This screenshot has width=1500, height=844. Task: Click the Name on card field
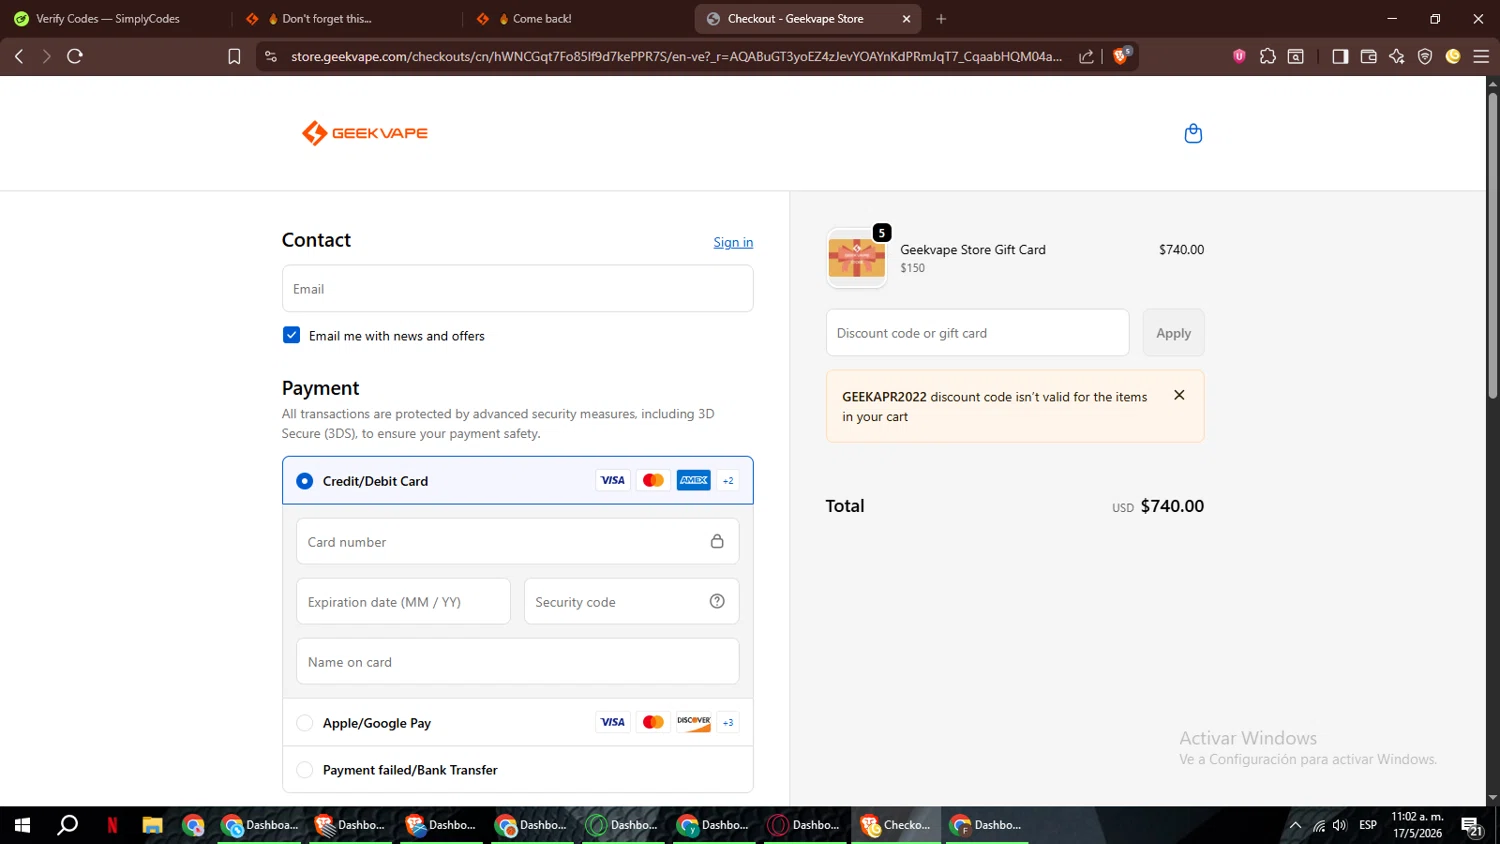518,661
